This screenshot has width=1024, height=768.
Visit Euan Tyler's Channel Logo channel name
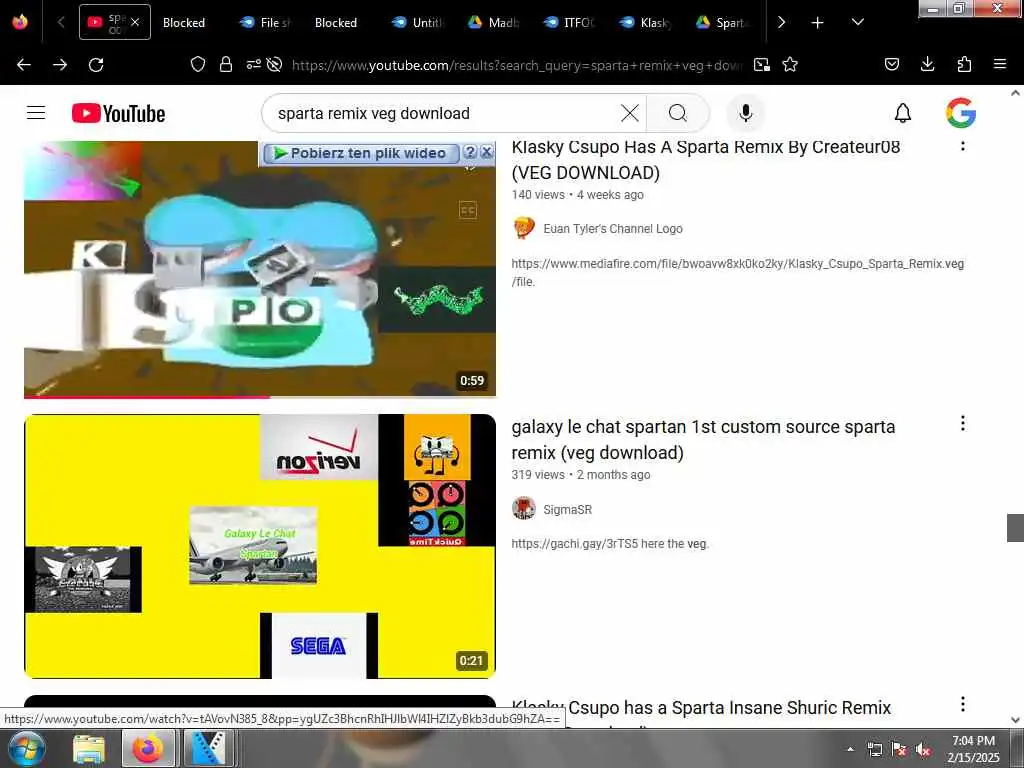pos(613,229)
